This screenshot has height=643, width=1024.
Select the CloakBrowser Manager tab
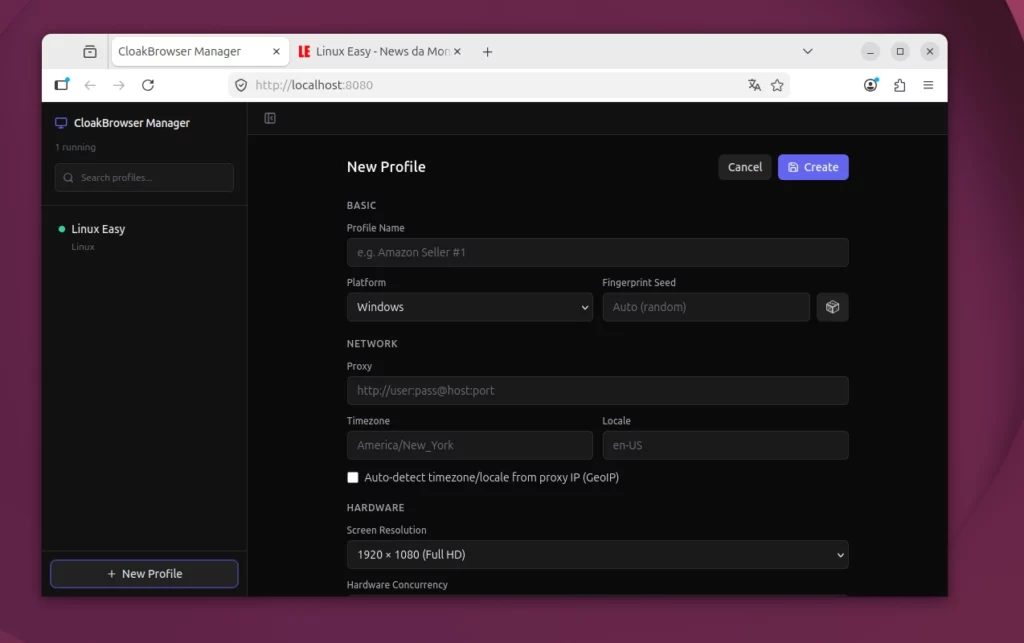(200, 52)
